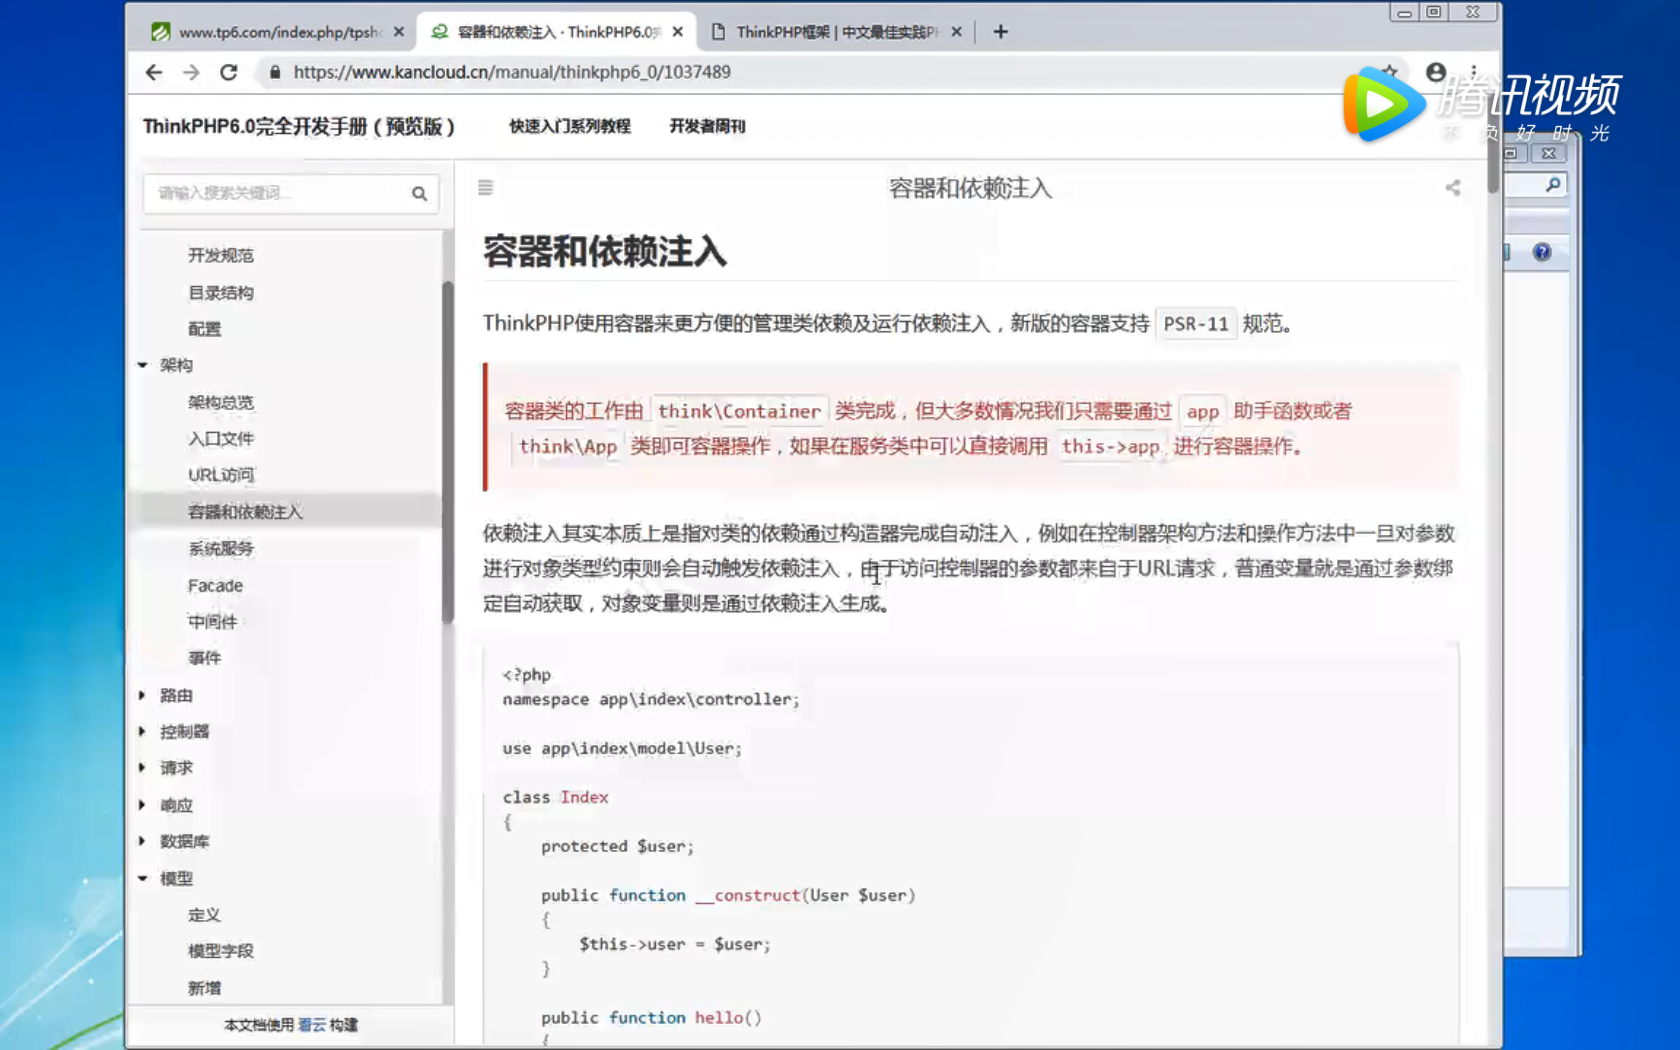Screen dimensions: 1680x1050
Task: Click the 看云 link in footer
Action: click(312, 1025)
